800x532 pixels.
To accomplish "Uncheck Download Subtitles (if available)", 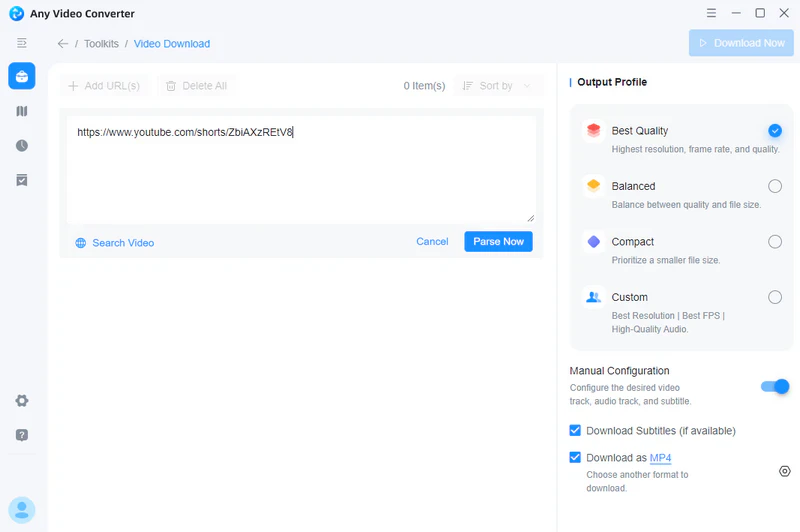I will click(x=575, y=430).
